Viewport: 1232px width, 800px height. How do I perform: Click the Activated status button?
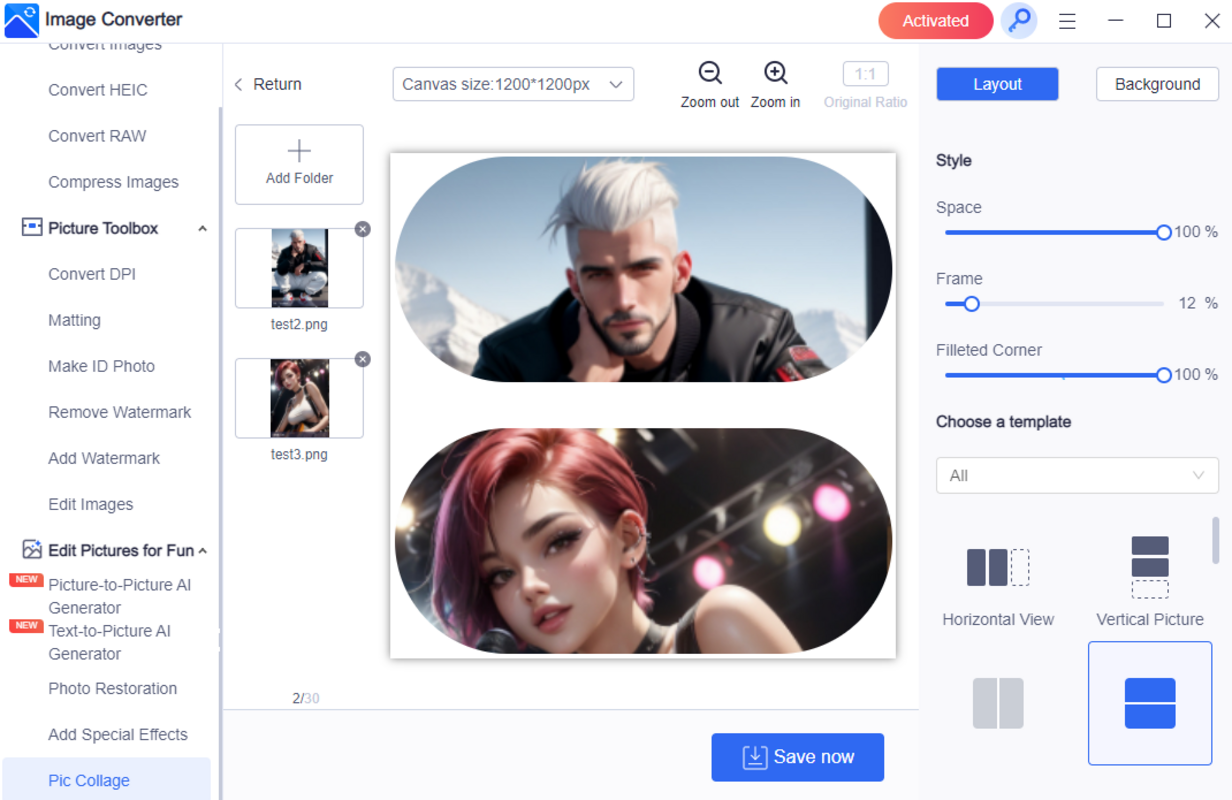(x=935, y=21)
